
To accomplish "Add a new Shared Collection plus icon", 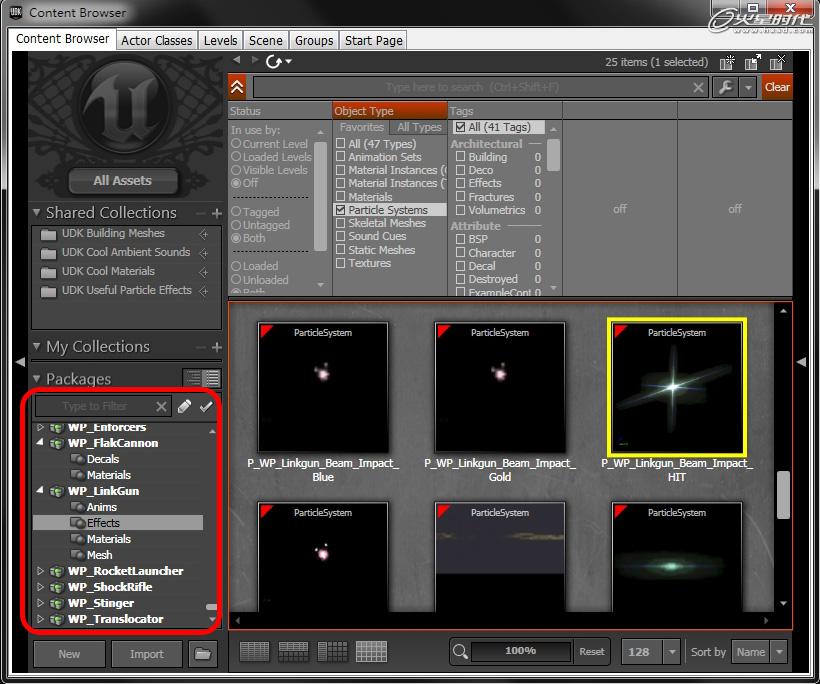I will (217, 213).
